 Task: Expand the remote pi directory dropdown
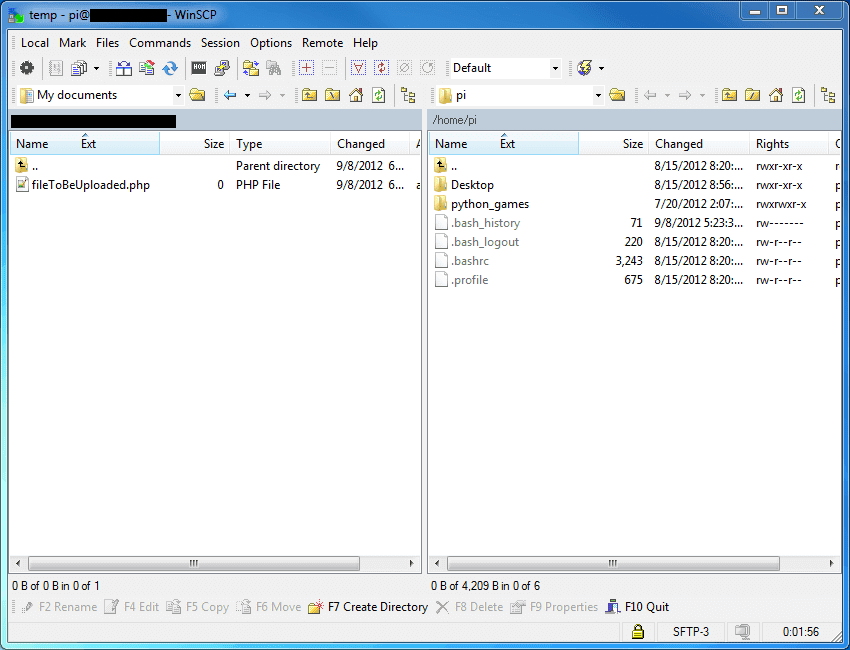598,95
